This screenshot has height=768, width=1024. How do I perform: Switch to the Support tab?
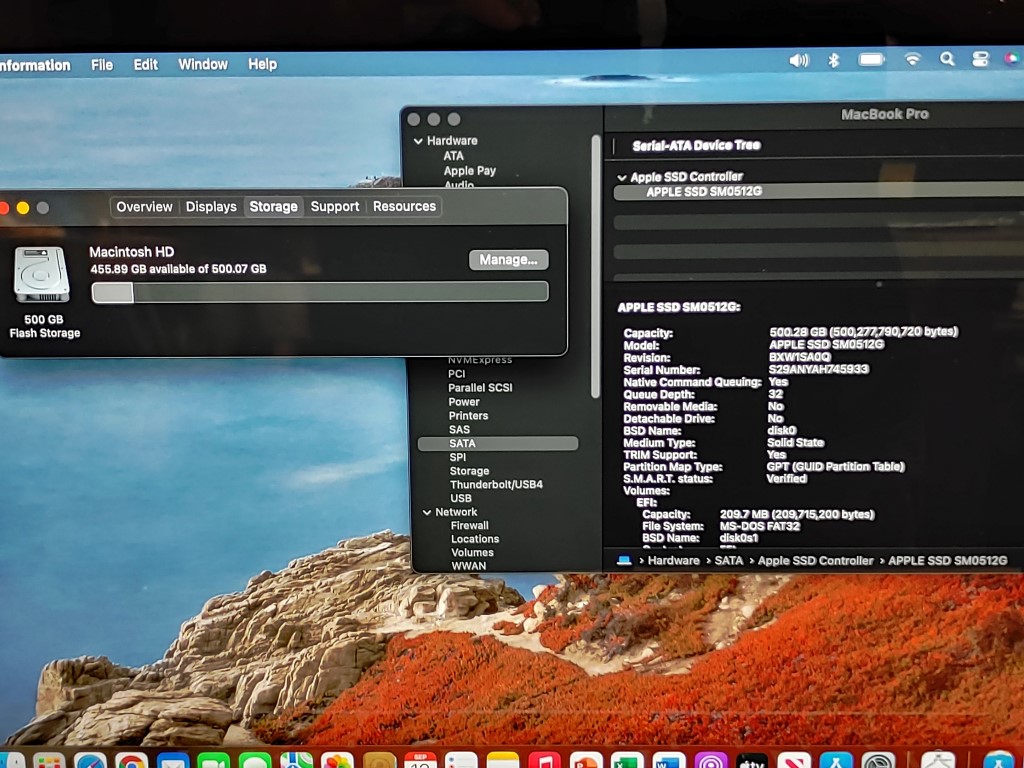335,206
